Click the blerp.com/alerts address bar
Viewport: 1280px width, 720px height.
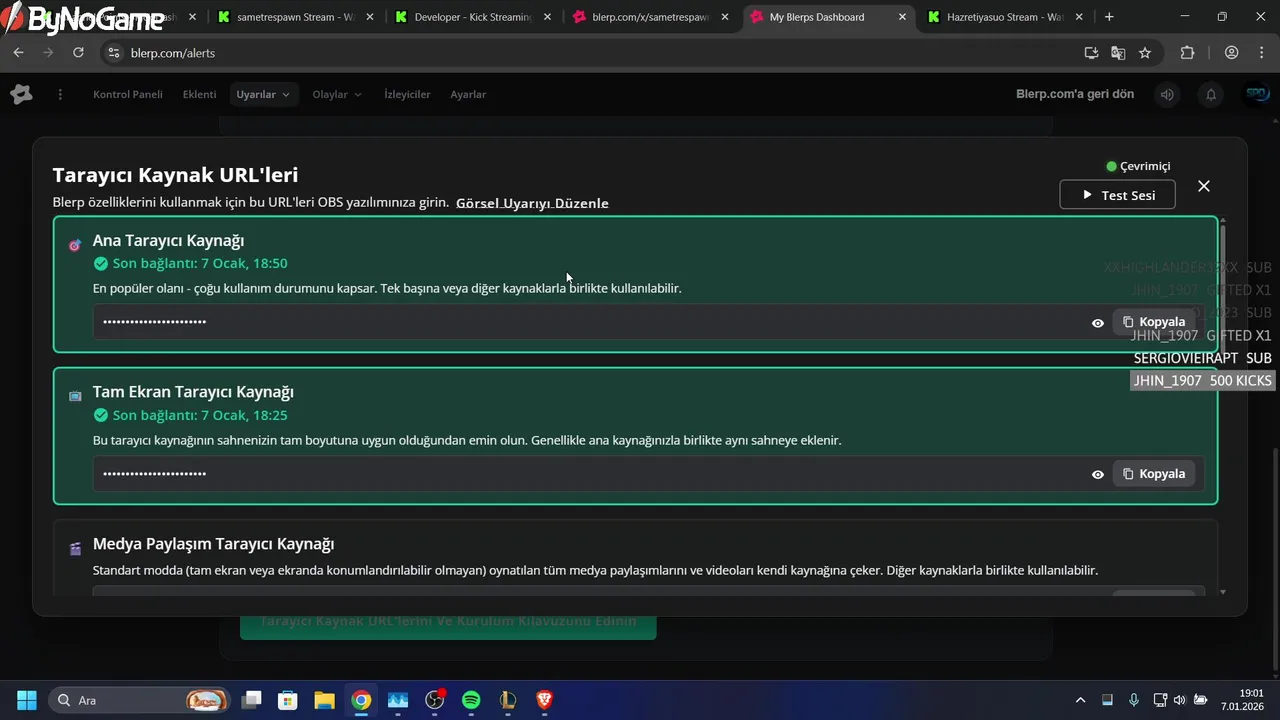click(600, 53)
